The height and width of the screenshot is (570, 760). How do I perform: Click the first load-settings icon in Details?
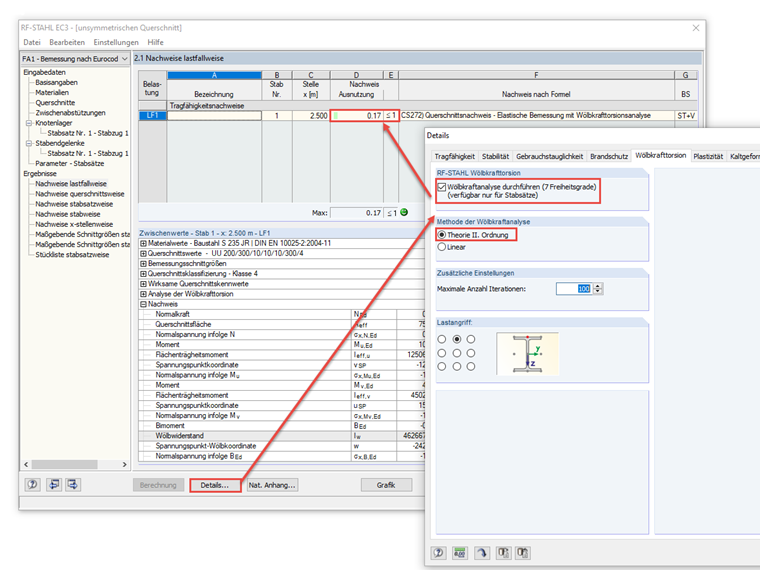[504, 553]
